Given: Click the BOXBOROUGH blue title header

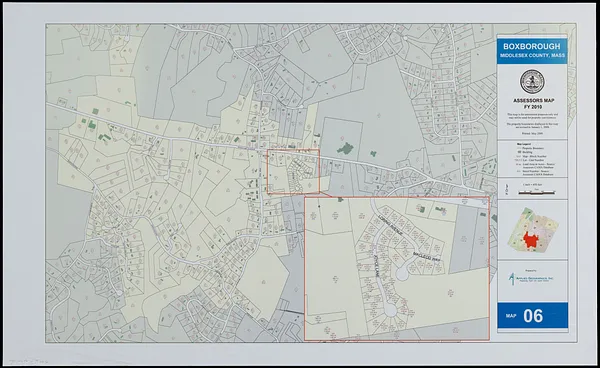Looking at the screenshot, I should 532,46.
